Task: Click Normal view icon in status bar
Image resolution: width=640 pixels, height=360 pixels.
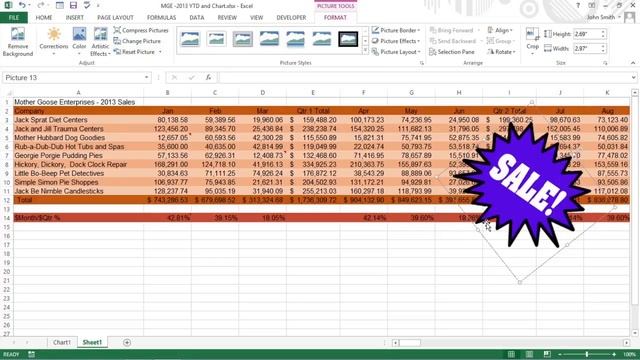Action: click(511, 354)
